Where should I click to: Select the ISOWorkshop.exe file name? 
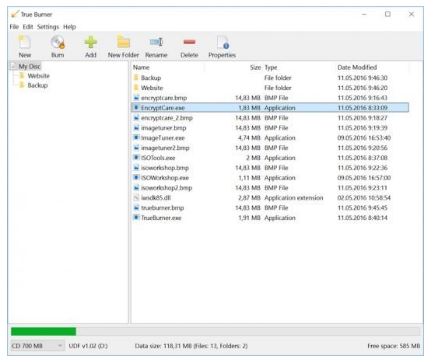165,178
